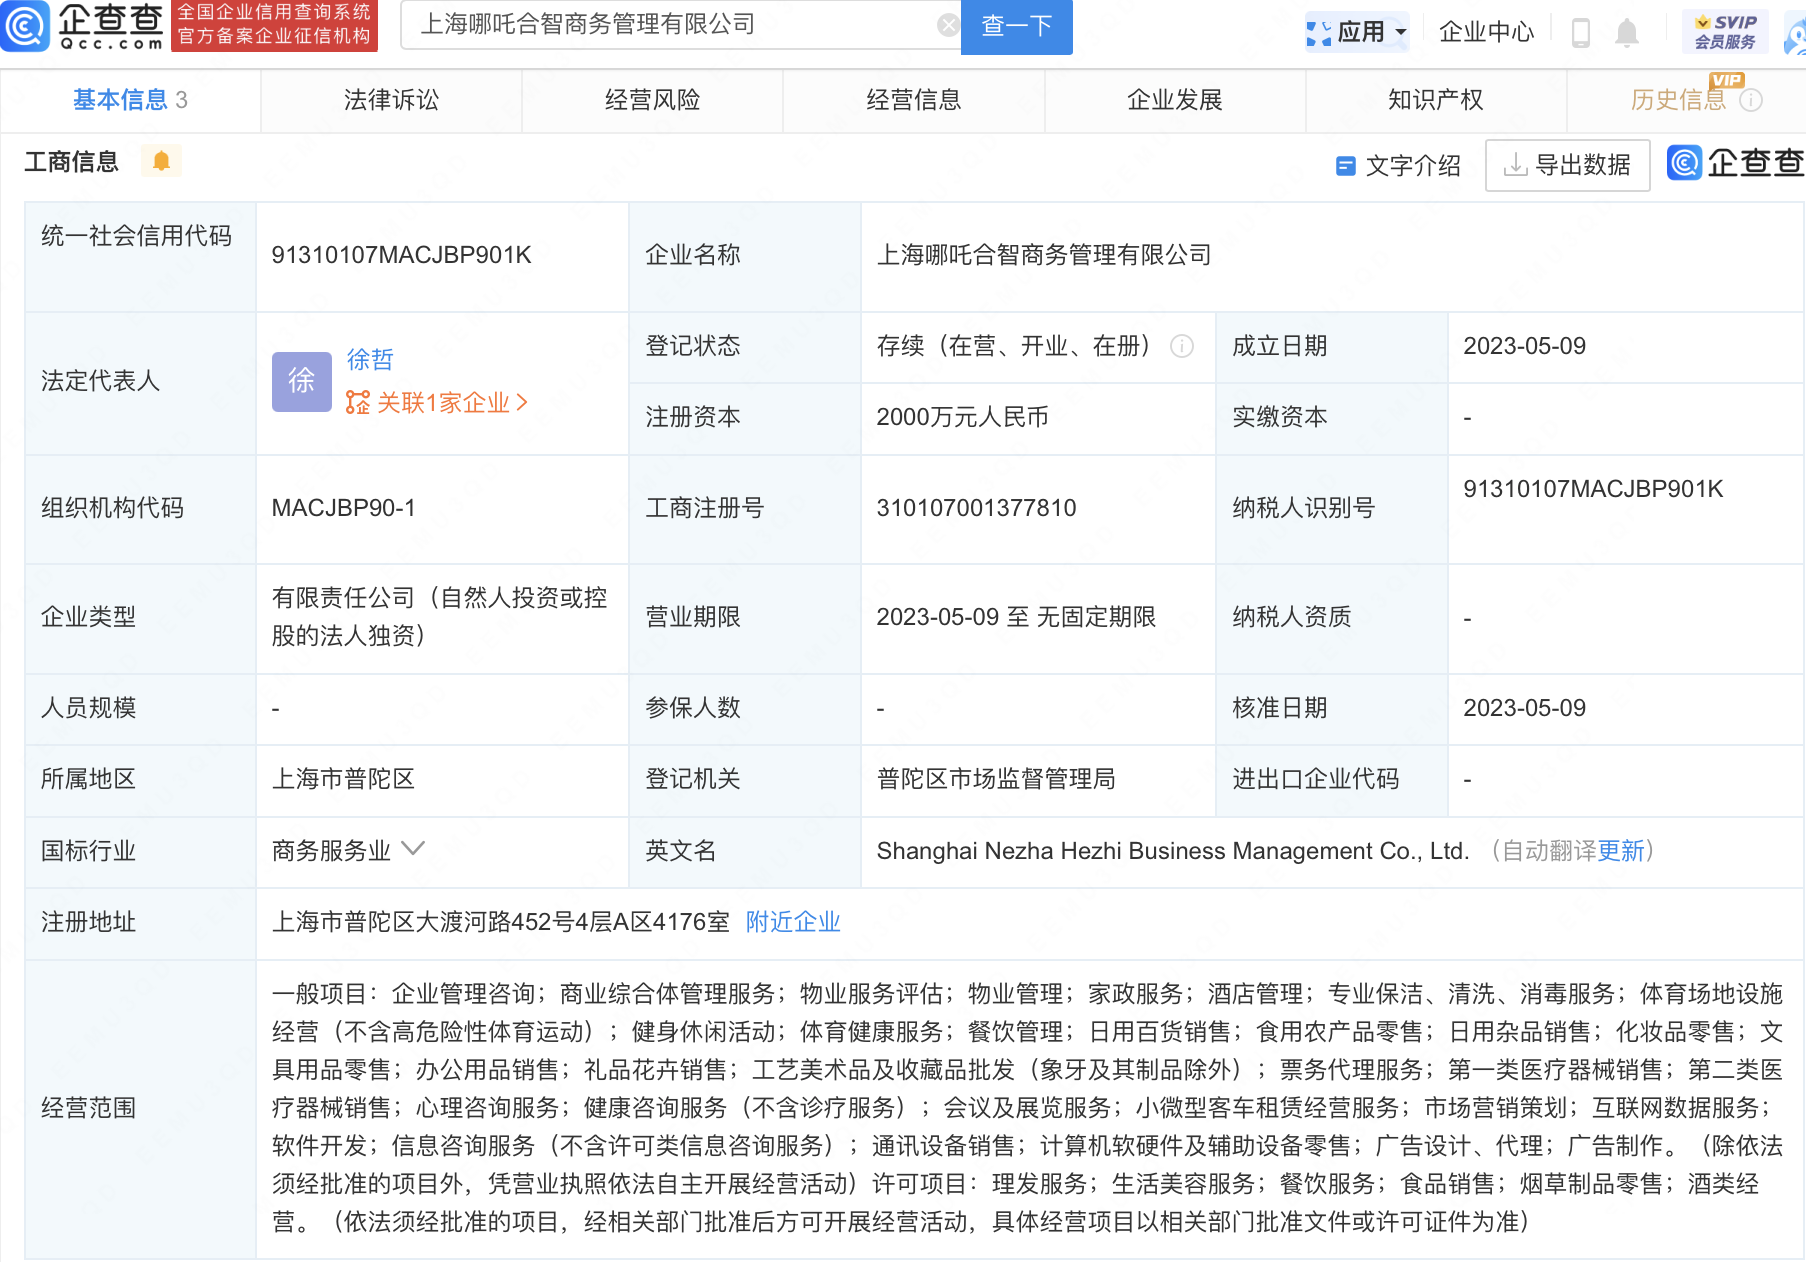1806x1262 pixels.
Task: Click the 有限责任公司 enterprise type cell
Action: point(440,617)
